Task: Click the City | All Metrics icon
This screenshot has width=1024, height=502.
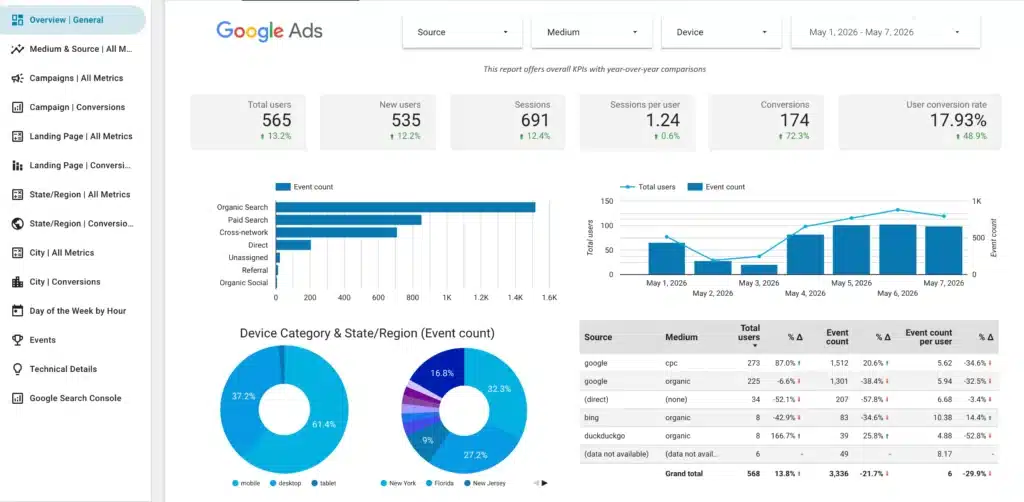Action: click(x=18, y=253)
